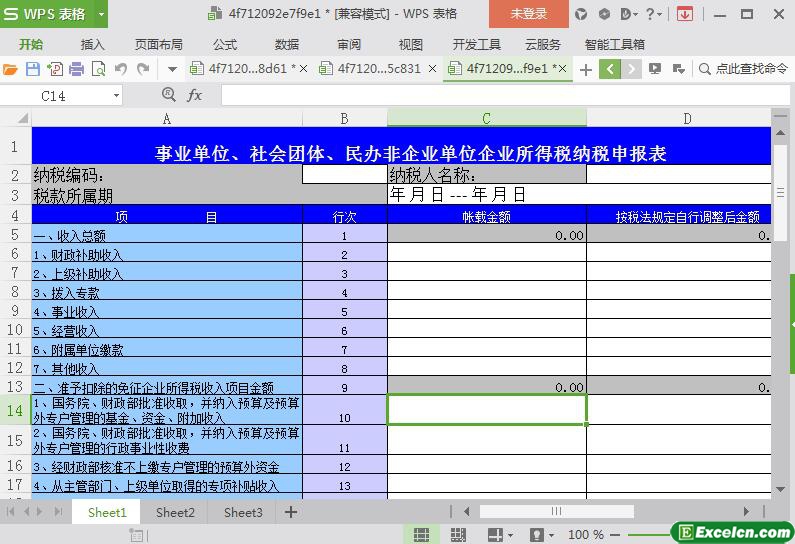Click the Print icon in quick toolbar
Screen dimensions: 795x544
pyautogui.click(x=76, y=69)
